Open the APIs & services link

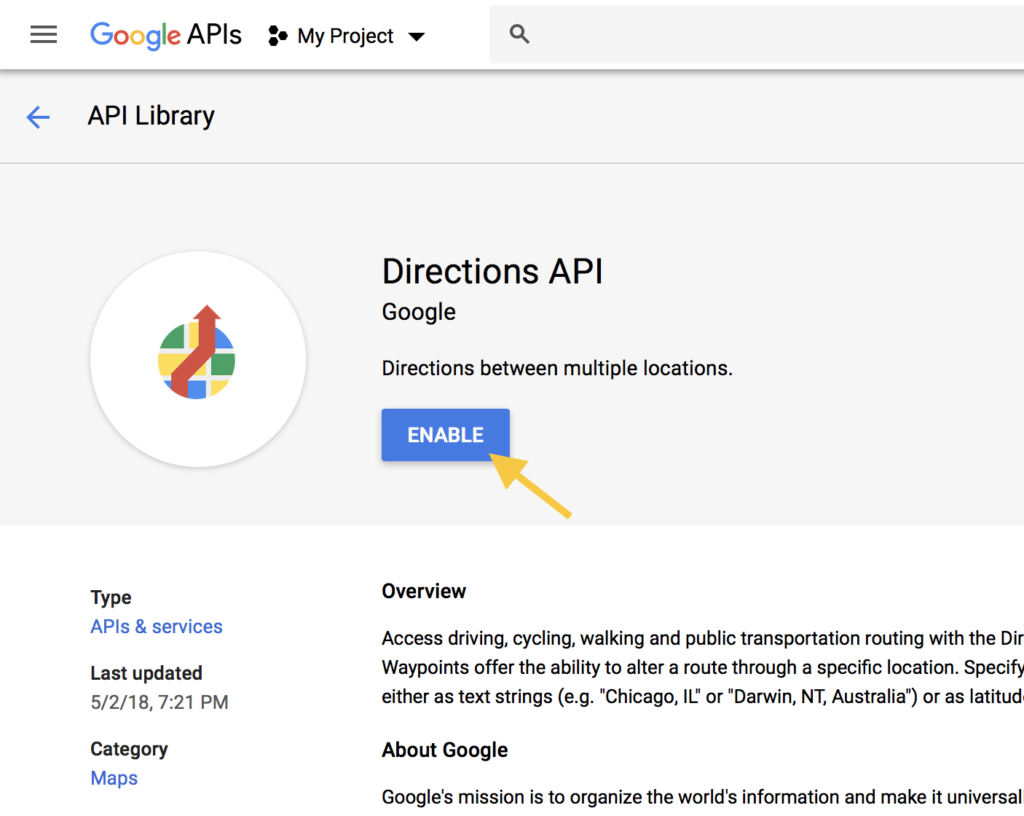(x=156, y=626)
